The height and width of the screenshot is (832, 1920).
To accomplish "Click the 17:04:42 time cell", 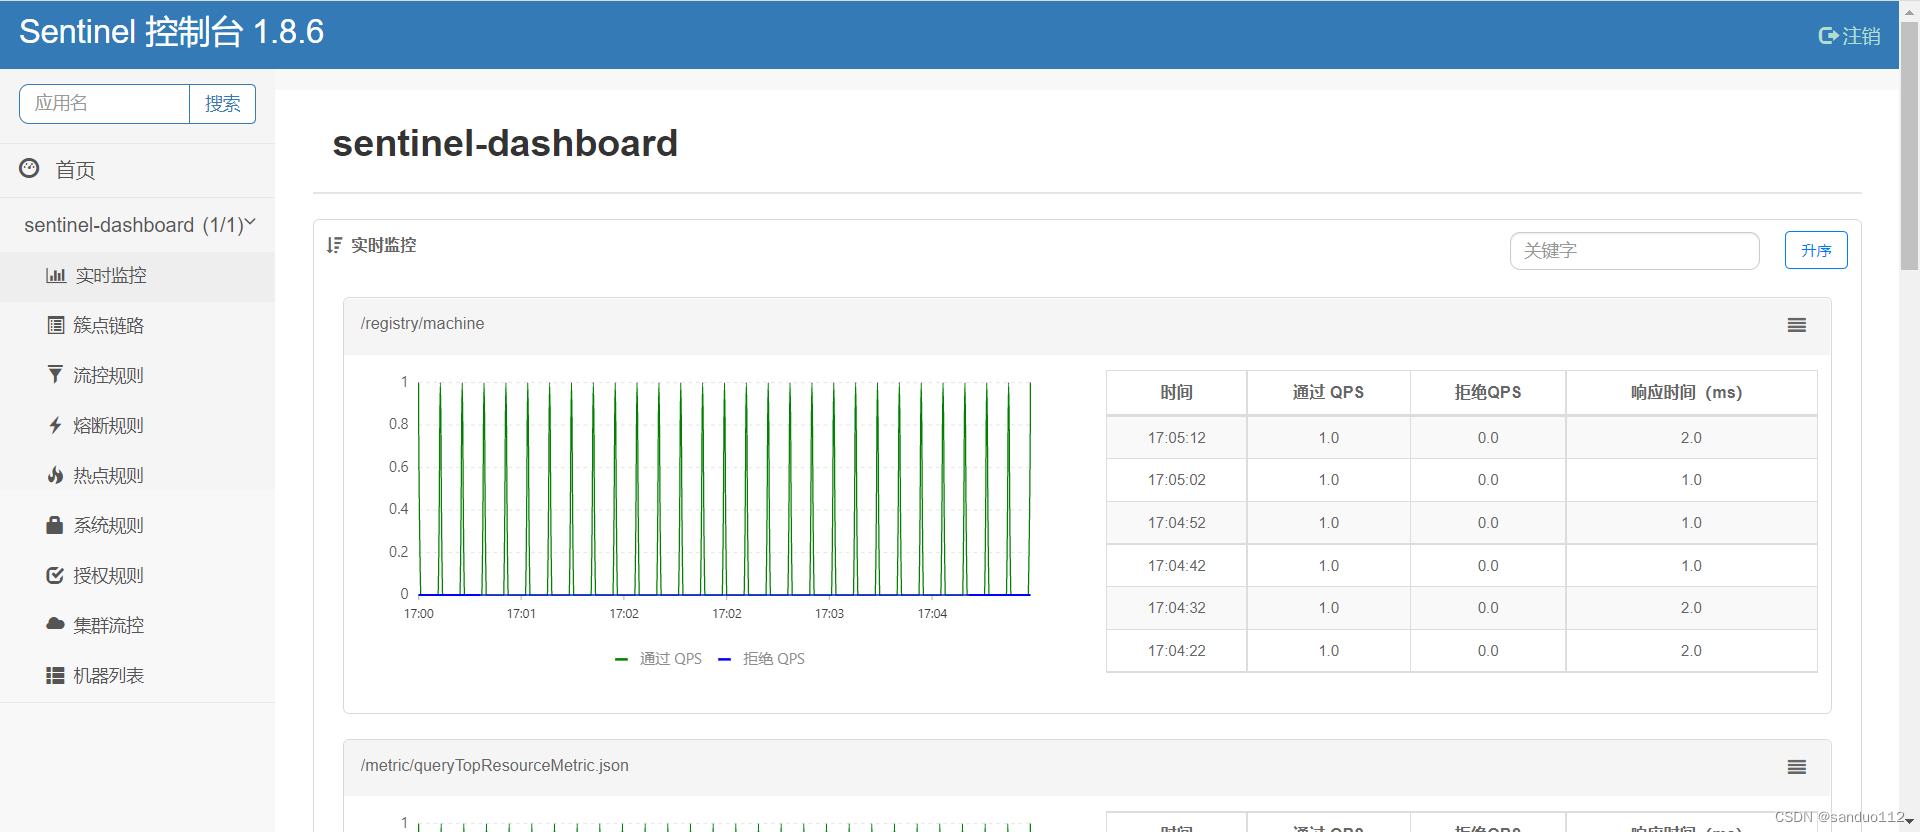I will [1177, 566].
